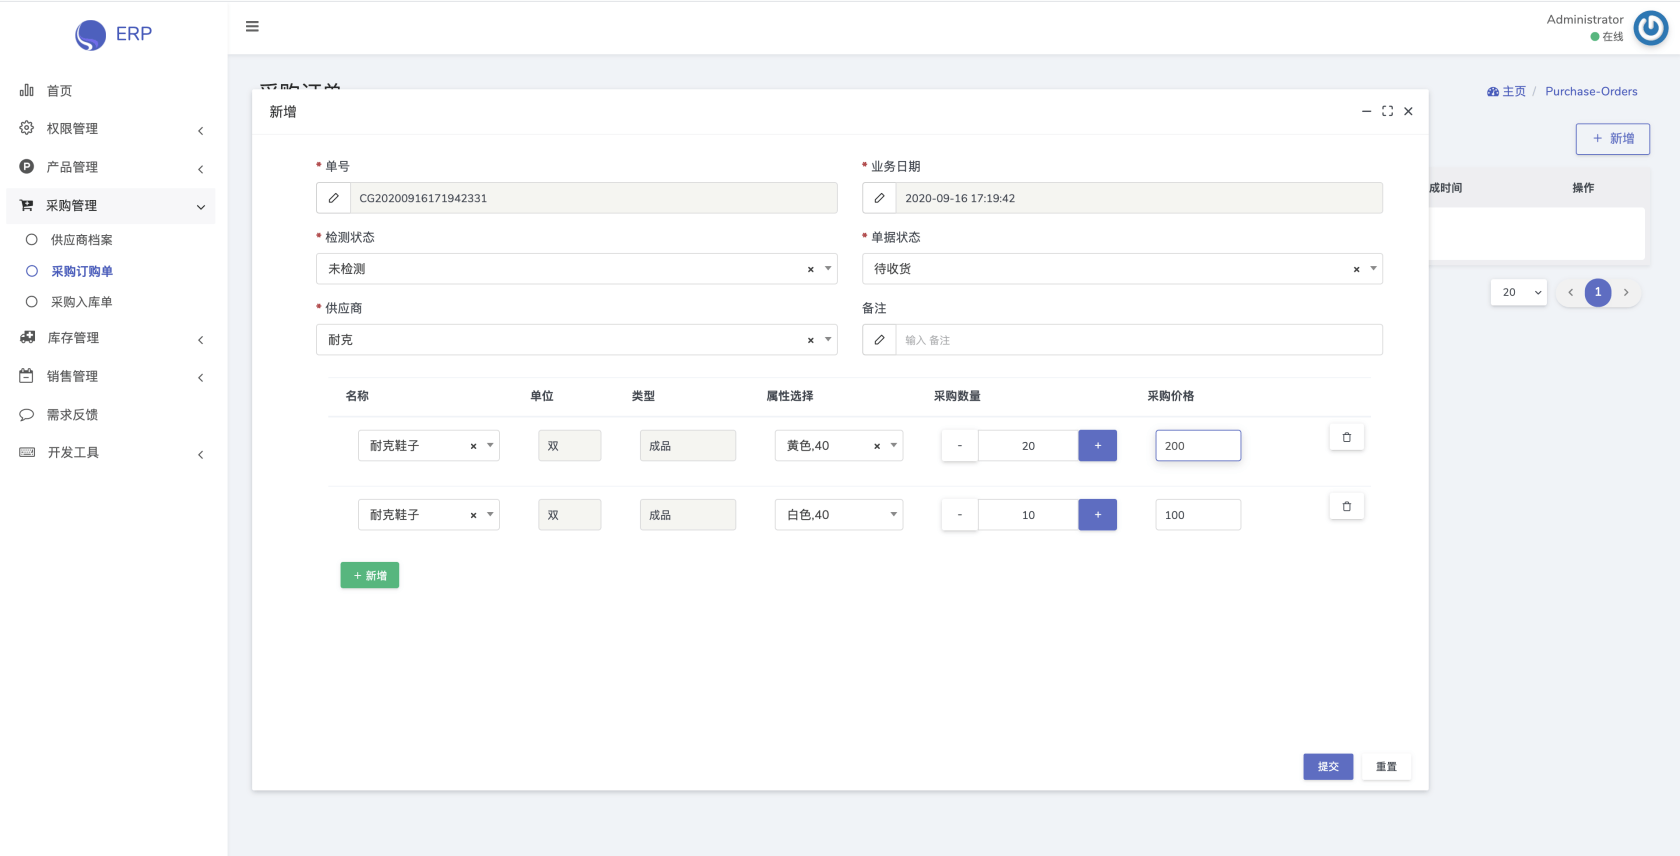Add a row with green 新增 button
Screen dimensions: 1680x856
point(369,575)
